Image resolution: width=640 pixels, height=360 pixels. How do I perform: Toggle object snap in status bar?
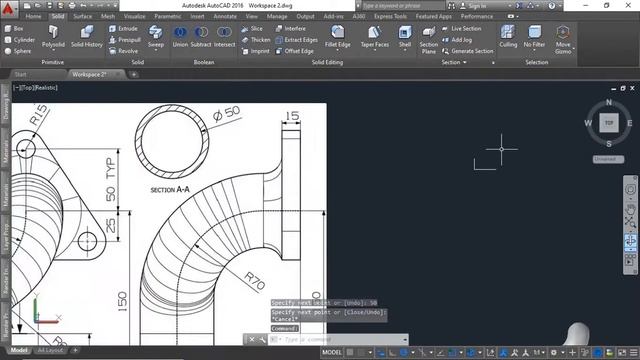(x=452, y=353)
